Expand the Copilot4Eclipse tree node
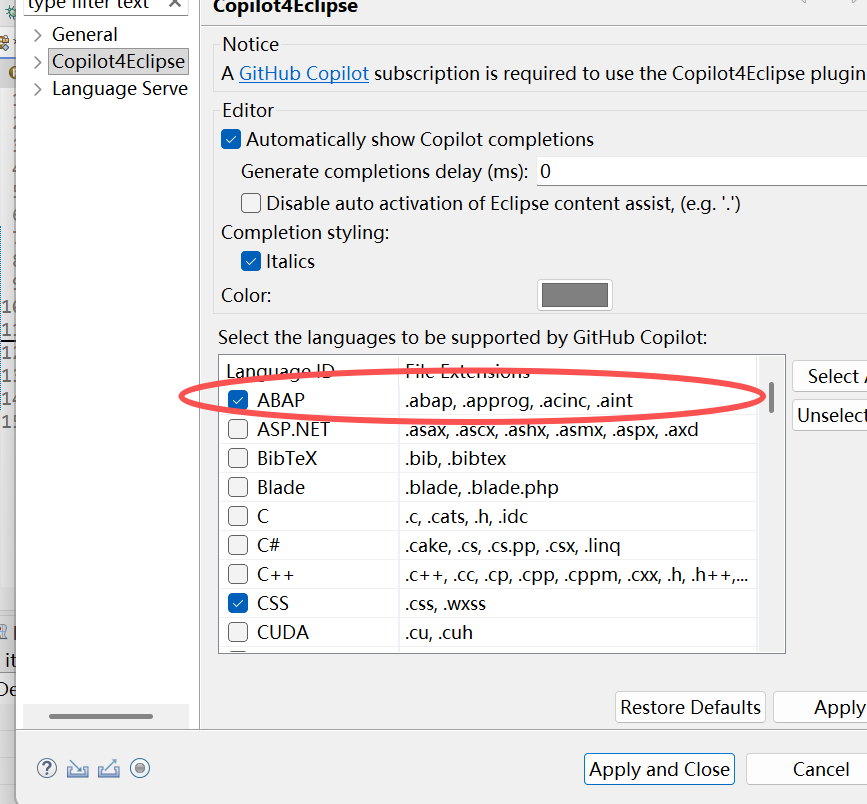 click(x=37, y=62)
